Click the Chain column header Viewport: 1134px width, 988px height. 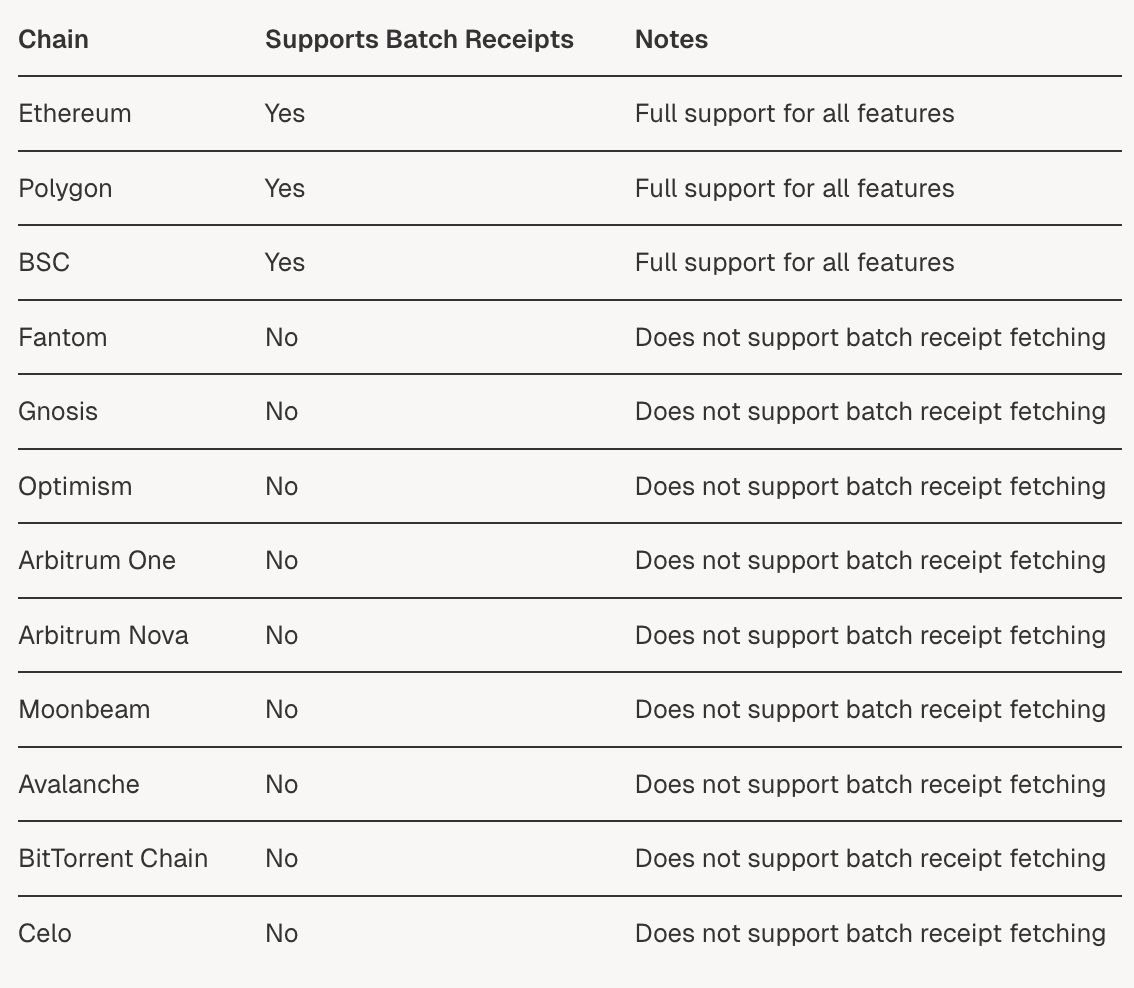pos(54,40)
